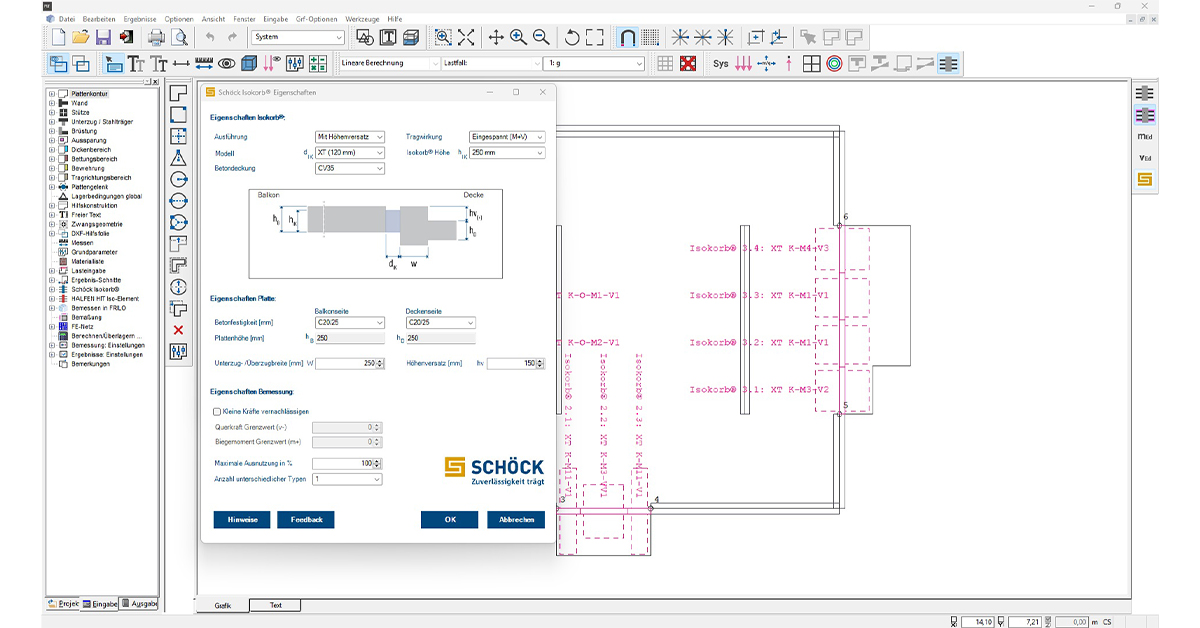
Task: Click the triangle outline icon in side toolbar
Action: [179, 158]
